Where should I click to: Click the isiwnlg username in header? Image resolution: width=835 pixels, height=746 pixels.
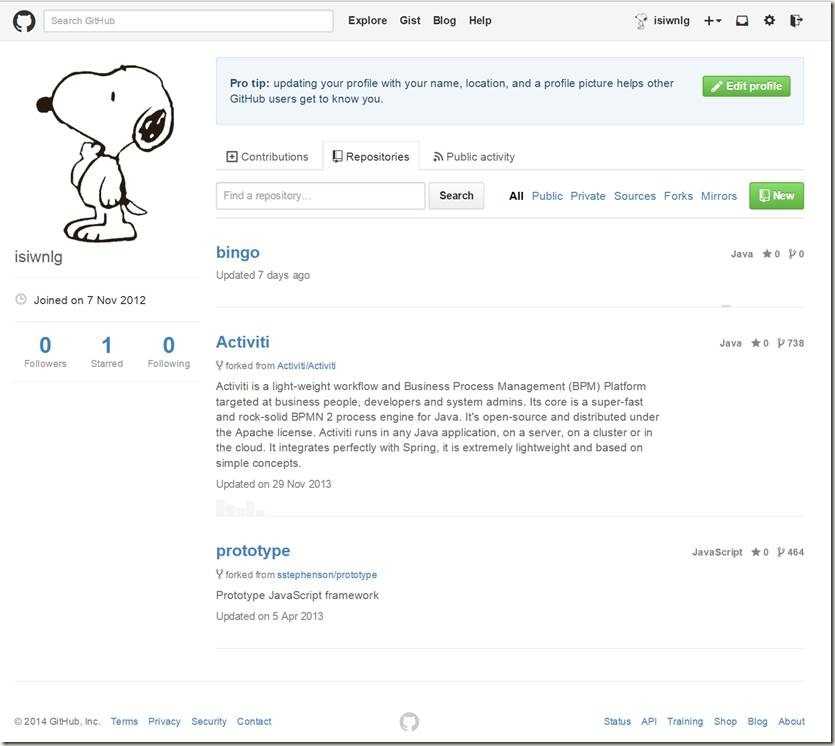click(672, 21)
